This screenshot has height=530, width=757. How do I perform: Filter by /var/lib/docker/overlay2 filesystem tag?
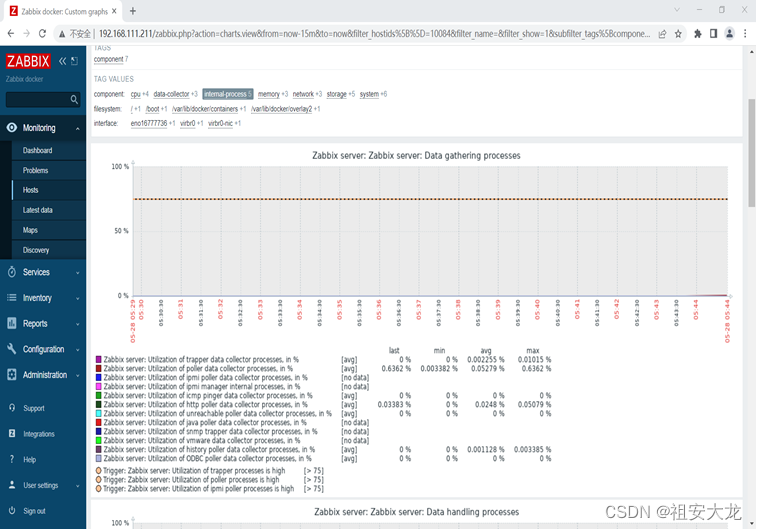(282, 109)
